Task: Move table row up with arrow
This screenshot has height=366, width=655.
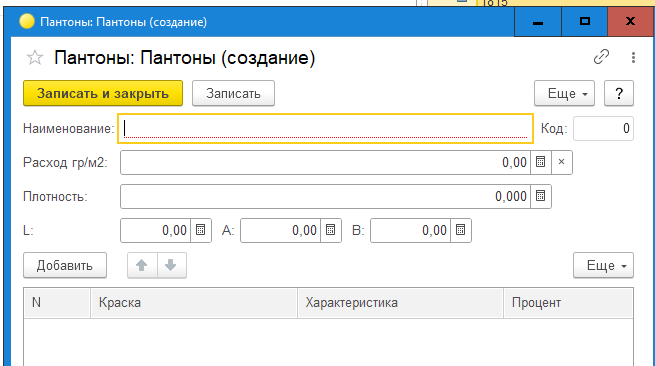Action: point(142,265)
